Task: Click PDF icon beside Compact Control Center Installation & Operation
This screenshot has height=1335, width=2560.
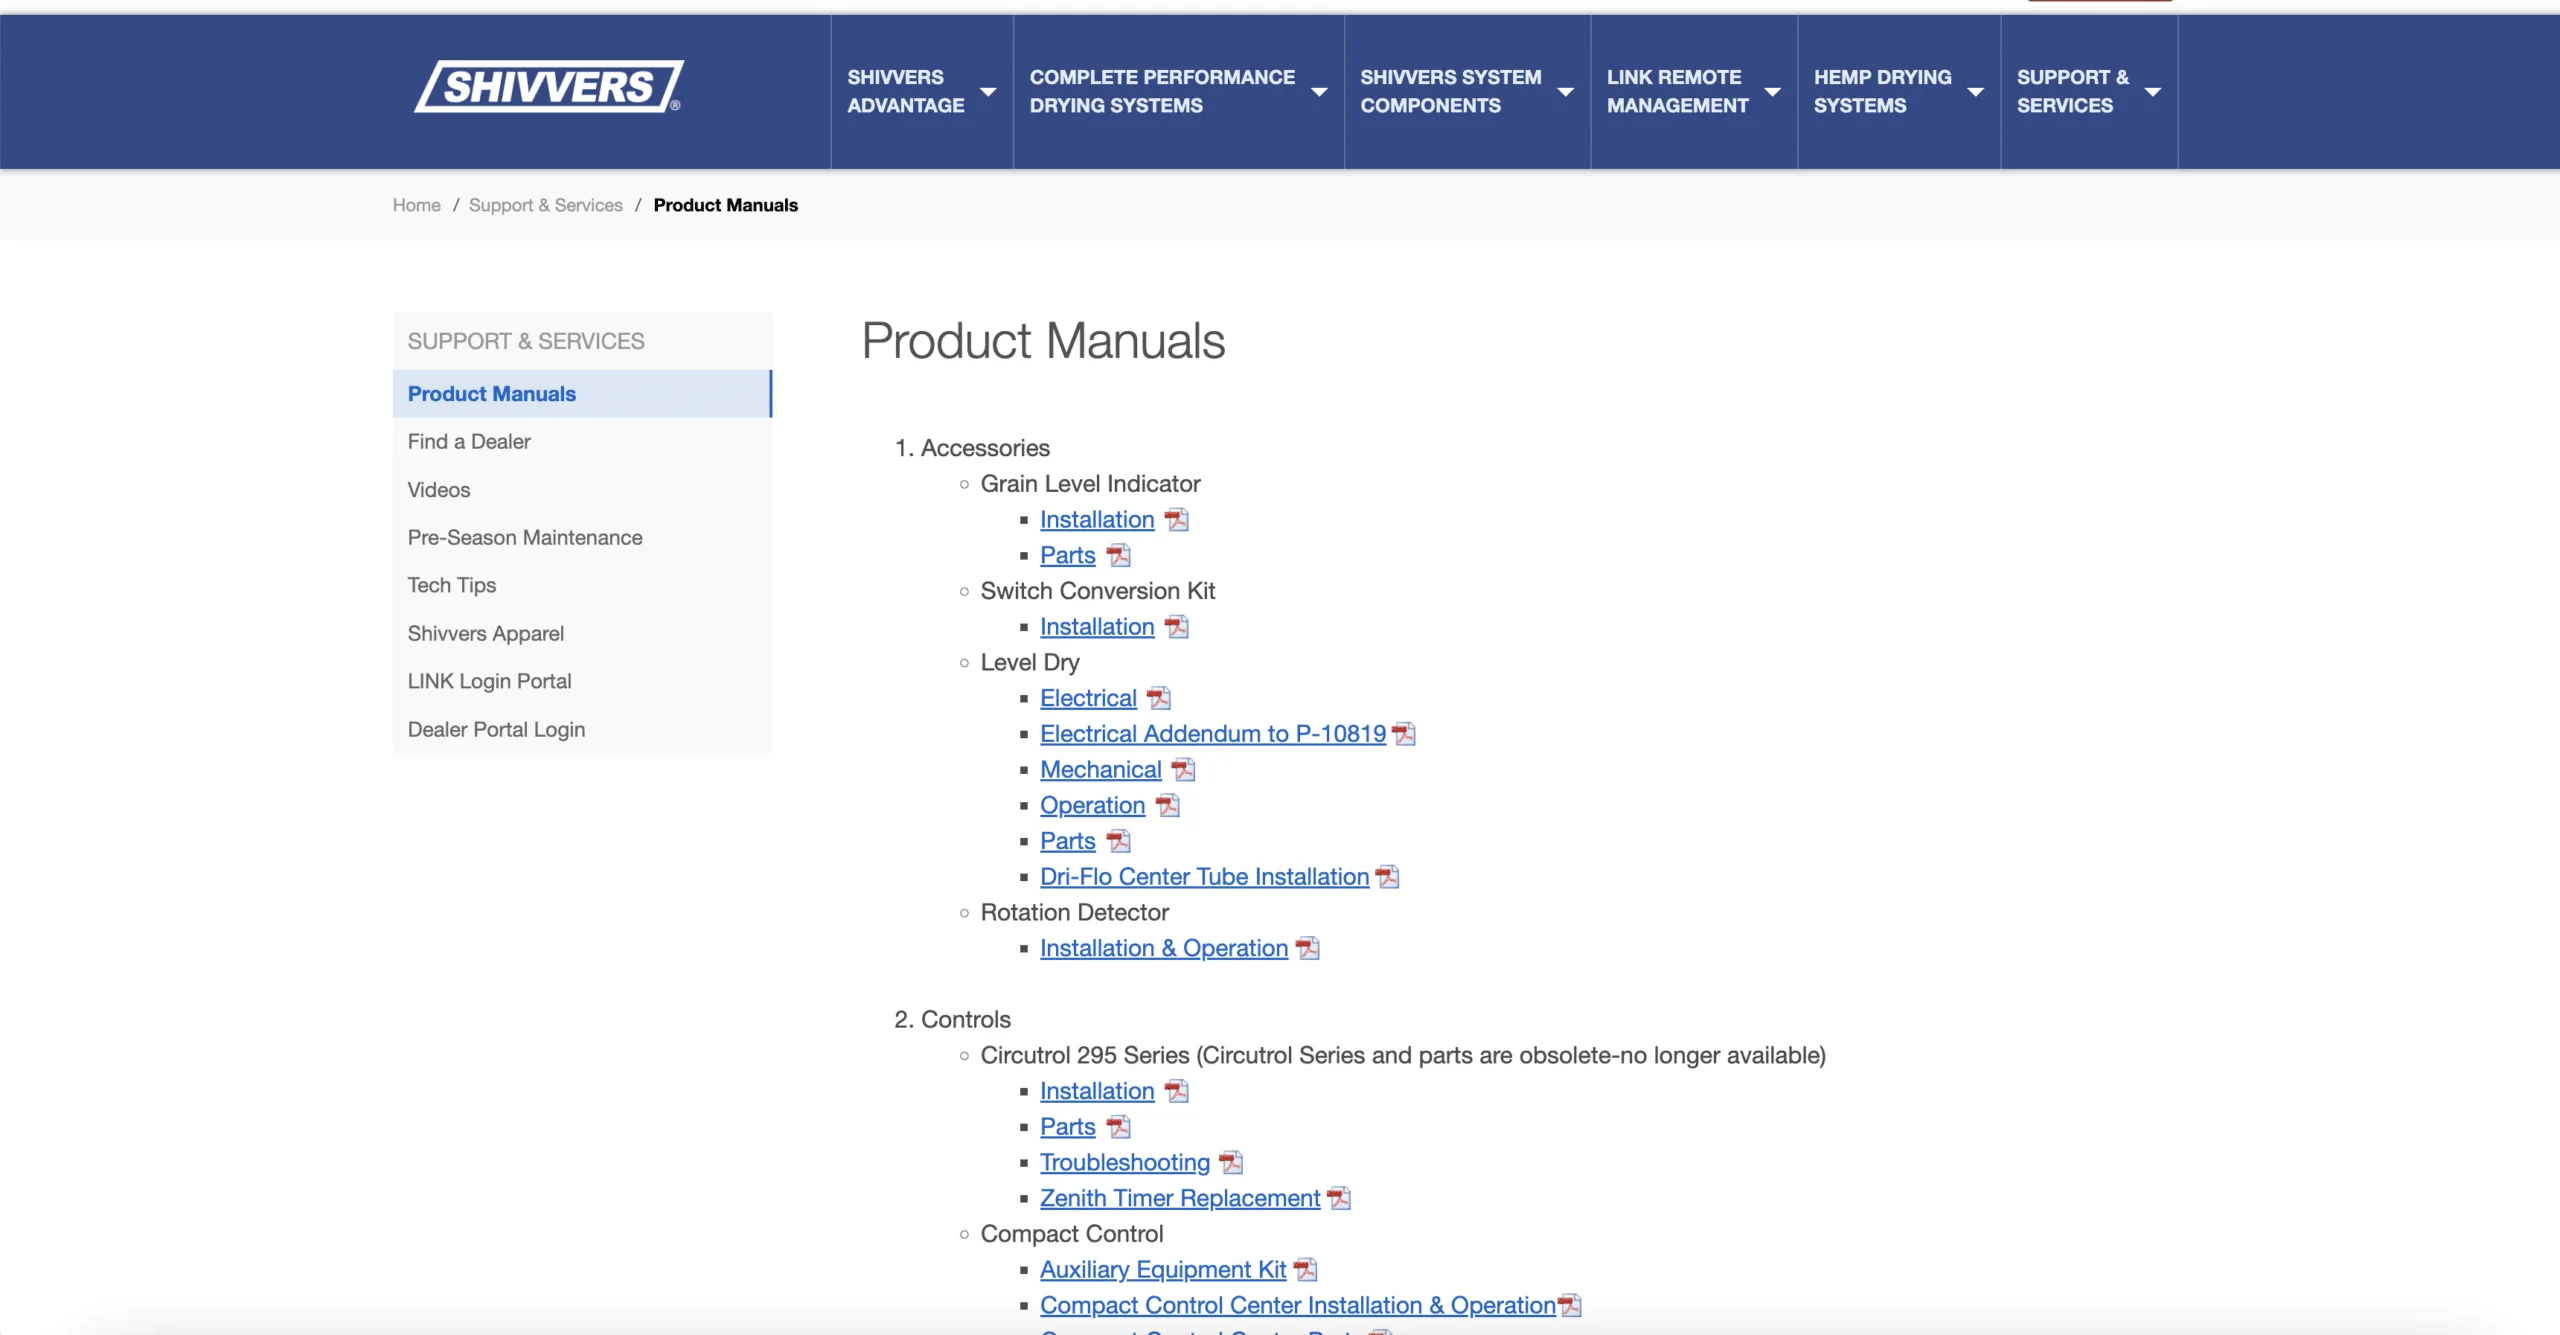Action: coord(1570,1305)
